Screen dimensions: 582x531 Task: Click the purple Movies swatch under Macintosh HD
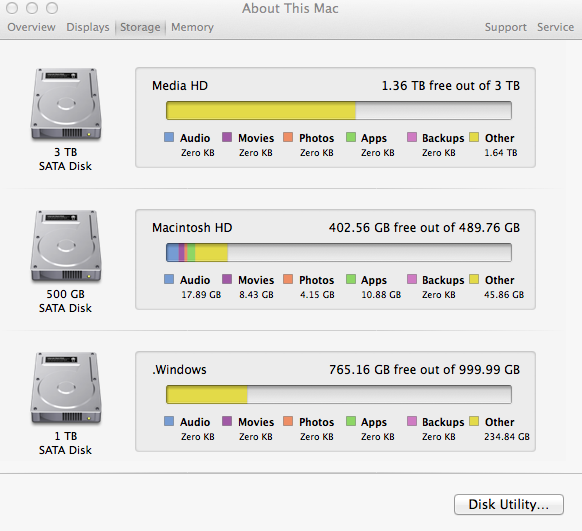pyautogui.click(x=227, y=279)
